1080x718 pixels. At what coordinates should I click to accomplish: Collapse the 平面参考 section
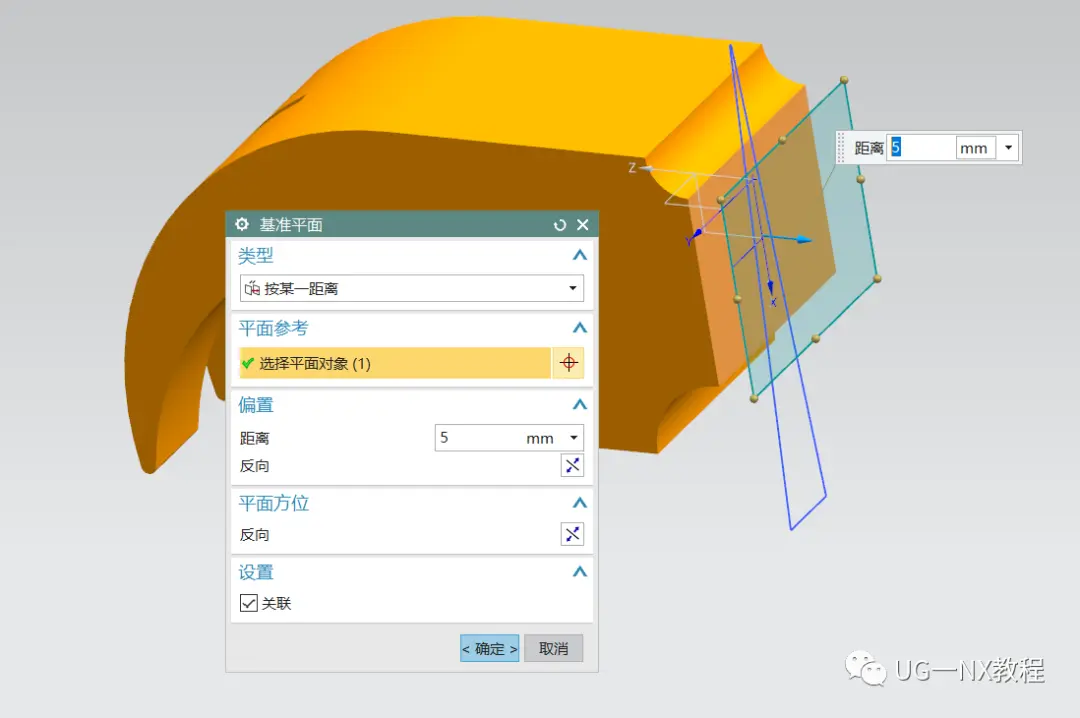[x=580, y=328]
